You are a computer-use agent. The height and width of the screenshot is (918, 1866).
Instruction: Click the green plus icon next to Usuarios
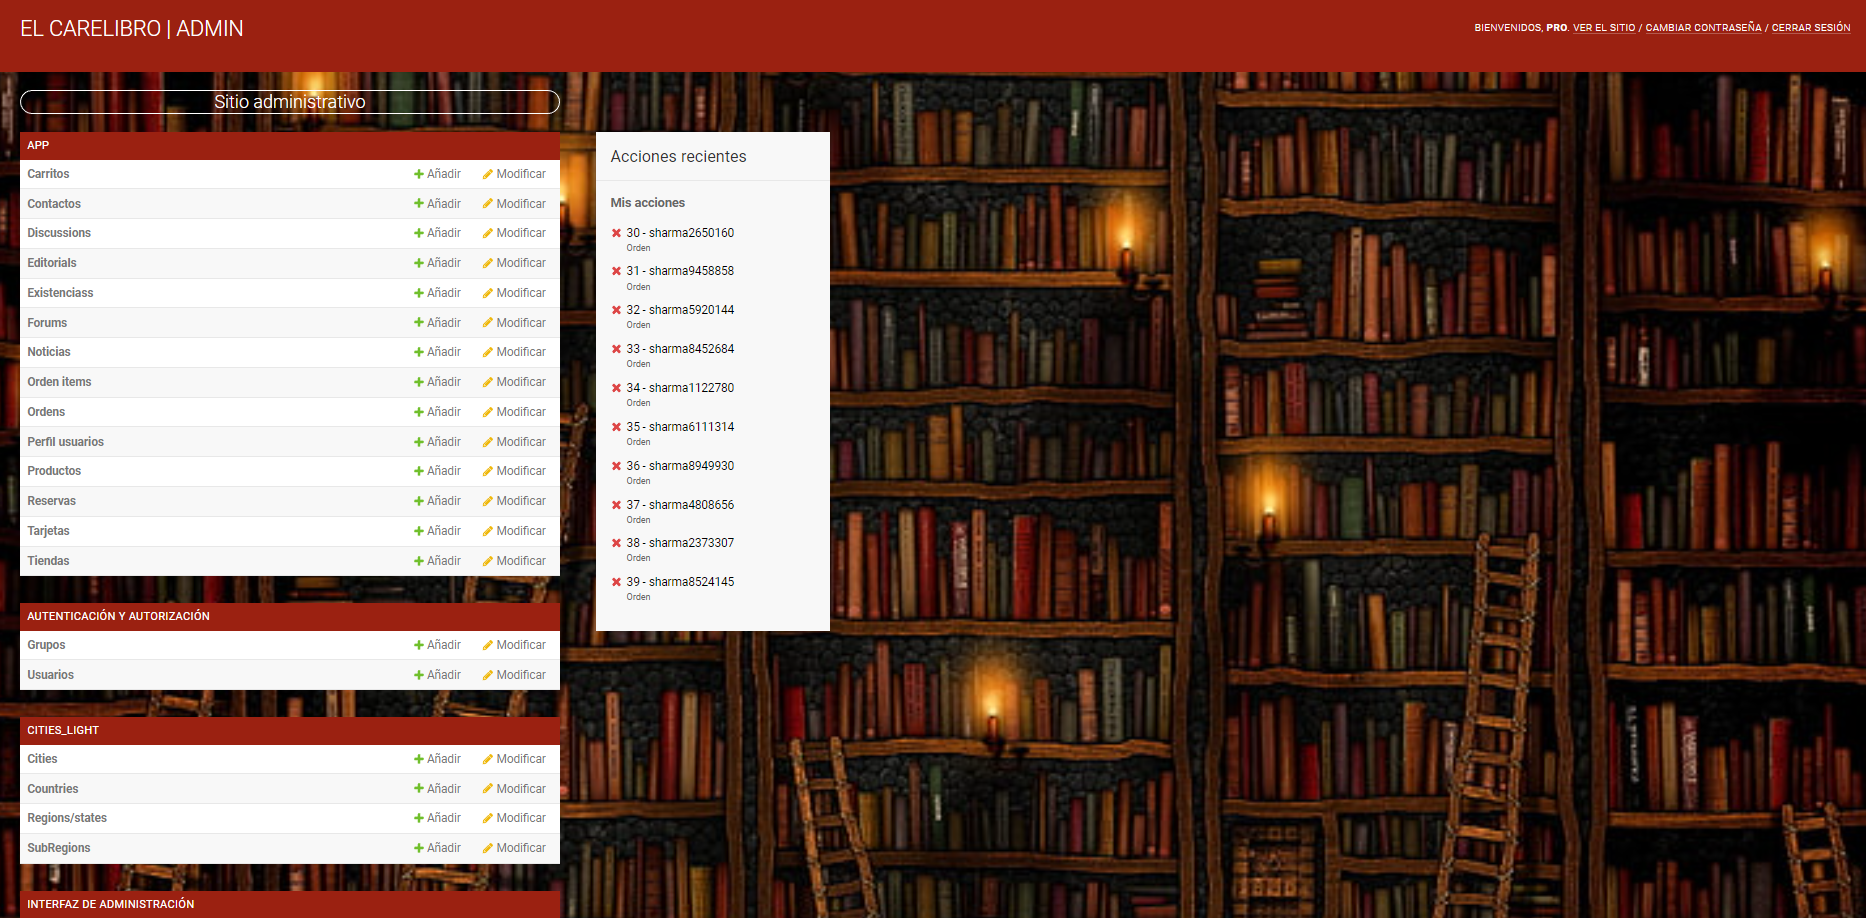(420, 674)
